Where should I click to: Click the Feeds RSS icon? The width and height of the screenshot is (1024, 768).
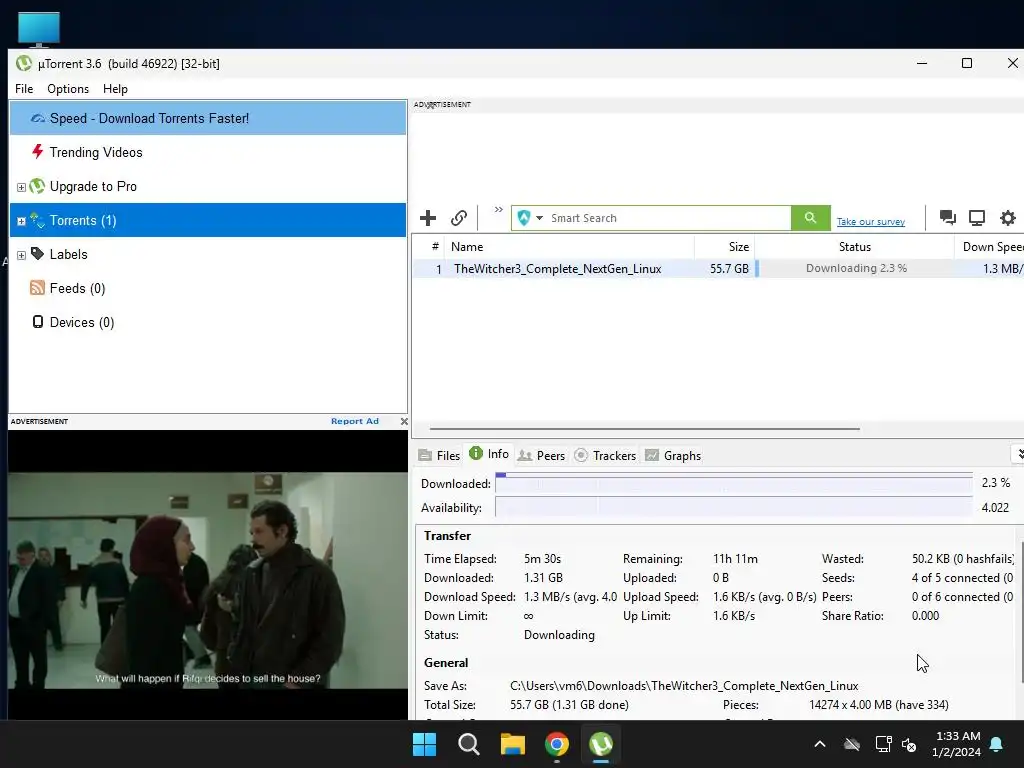click(x=37, y=288)
